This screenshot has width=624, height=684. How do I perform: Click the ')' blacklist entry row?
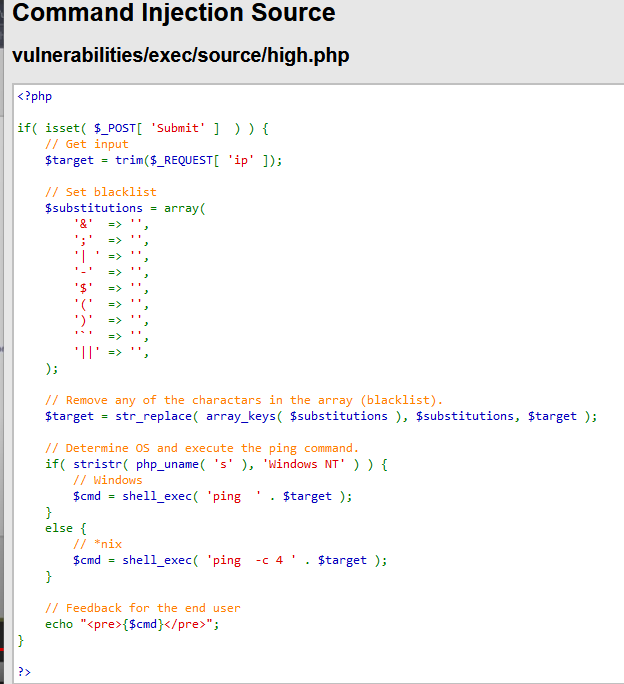coord(111,321)
